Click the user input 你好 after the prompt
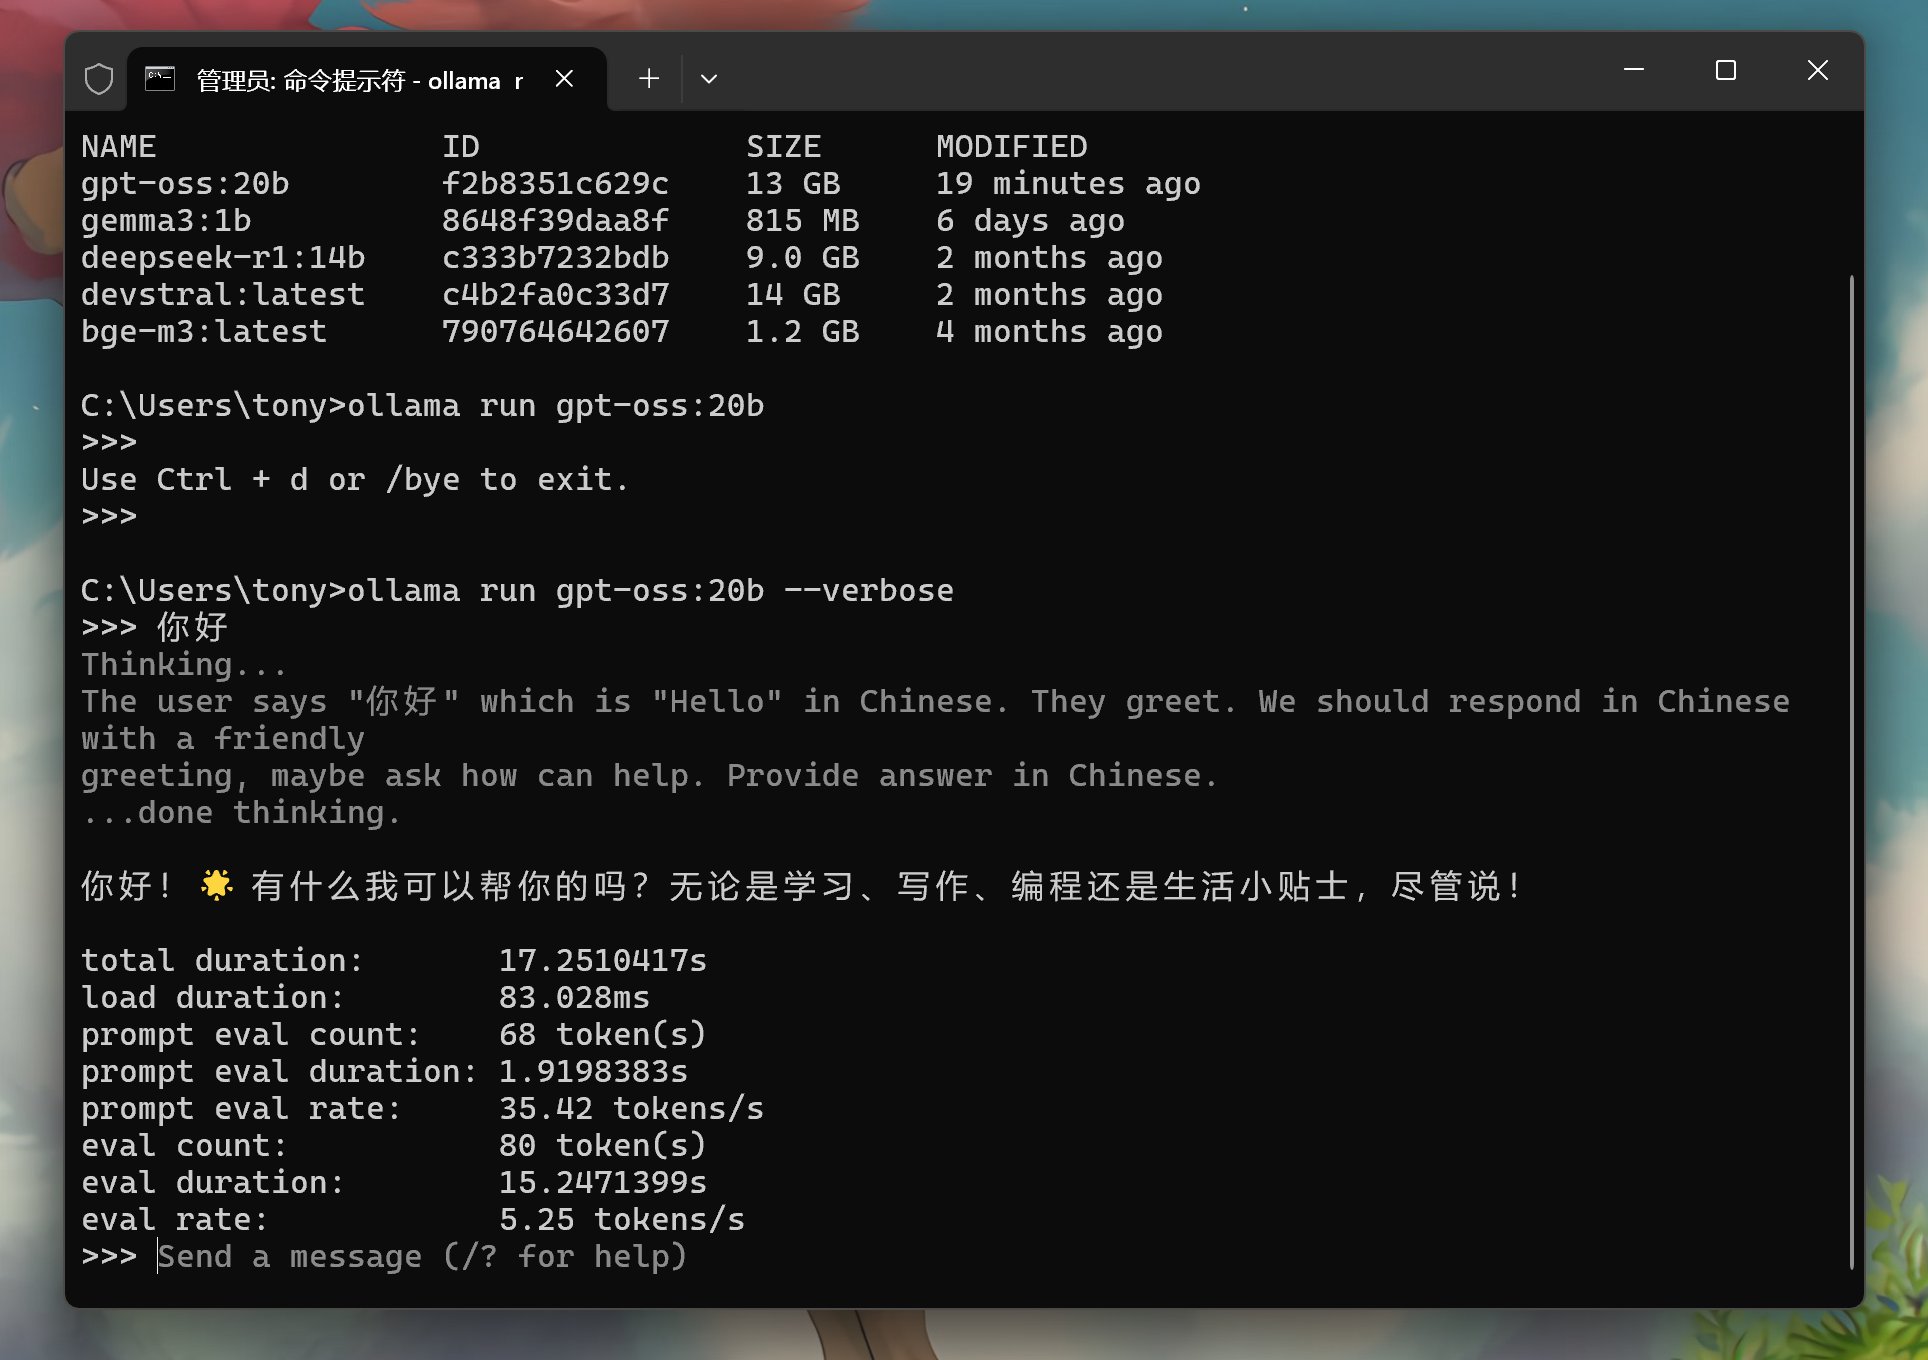Viewport: 1928px width, 1360px height. point(193,627)
